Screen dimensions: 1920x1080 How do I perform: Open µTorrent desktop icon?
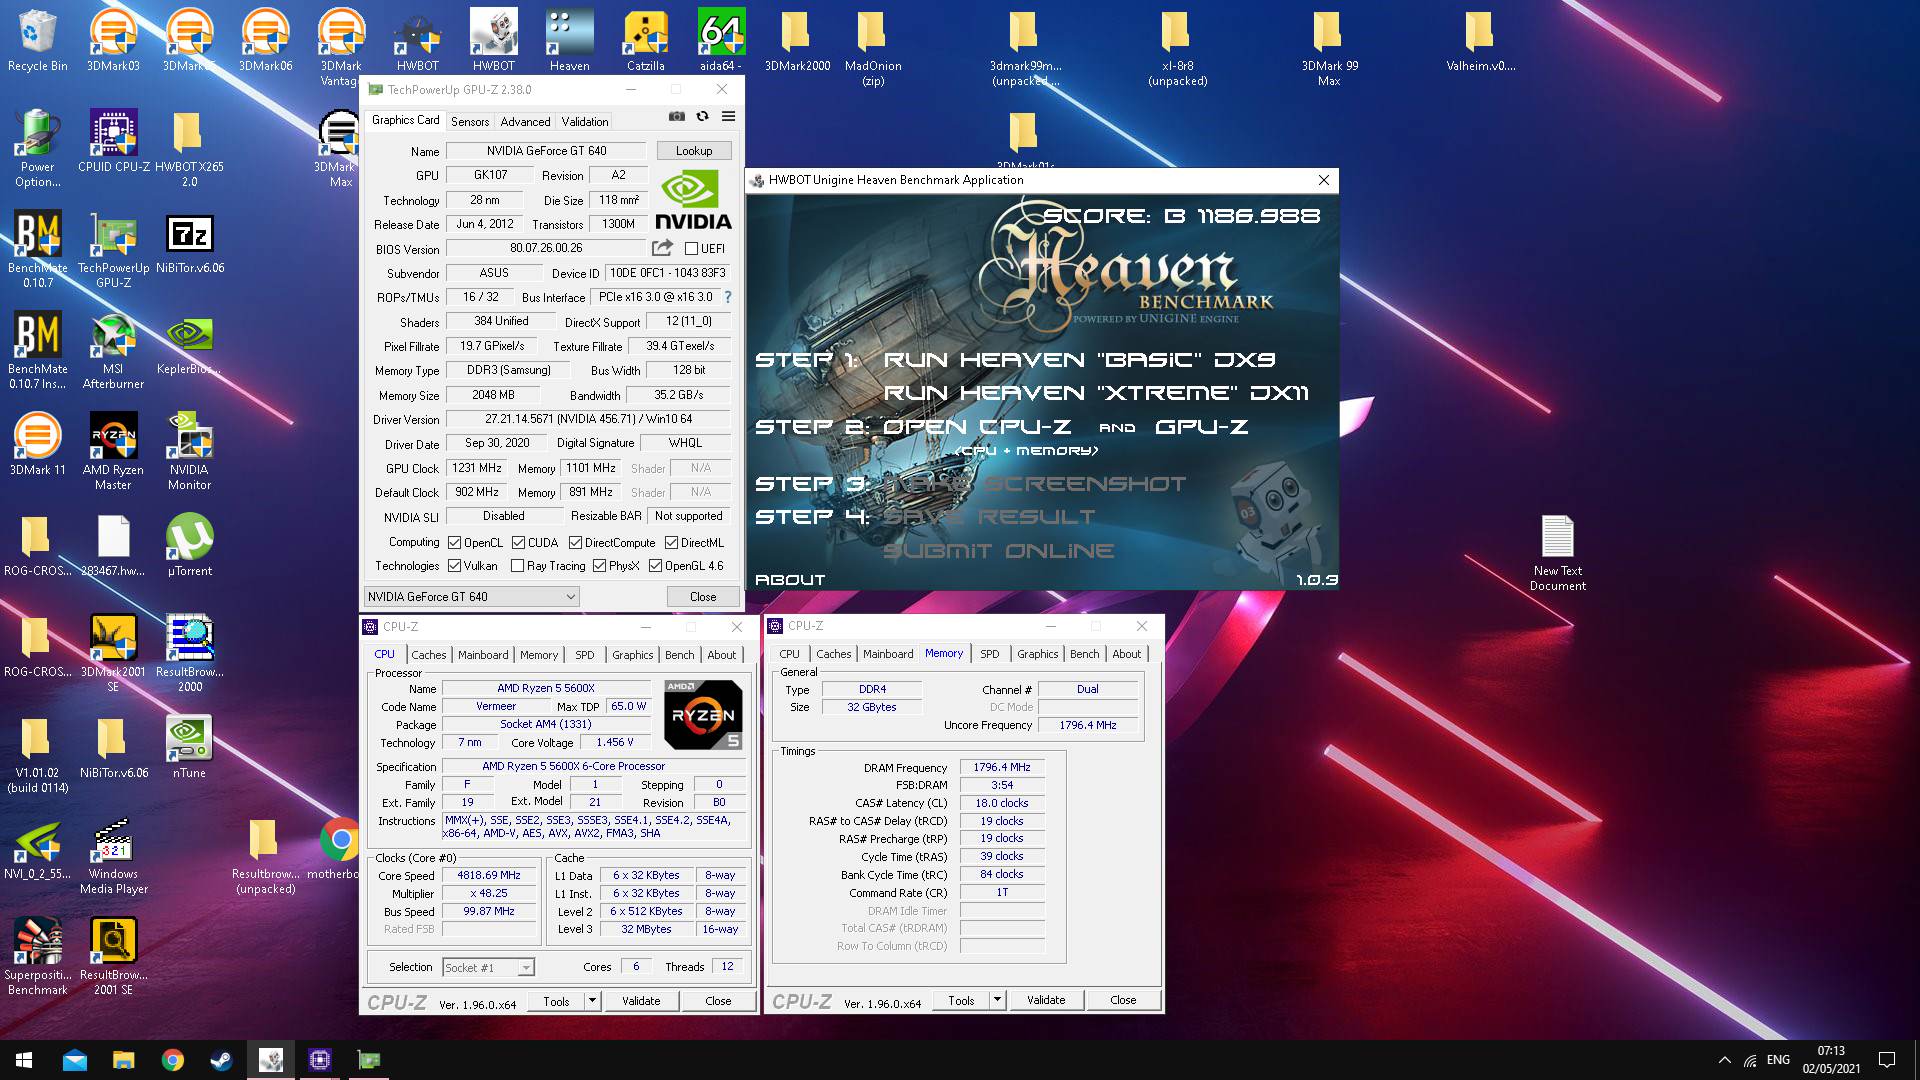tap(189, 546)
